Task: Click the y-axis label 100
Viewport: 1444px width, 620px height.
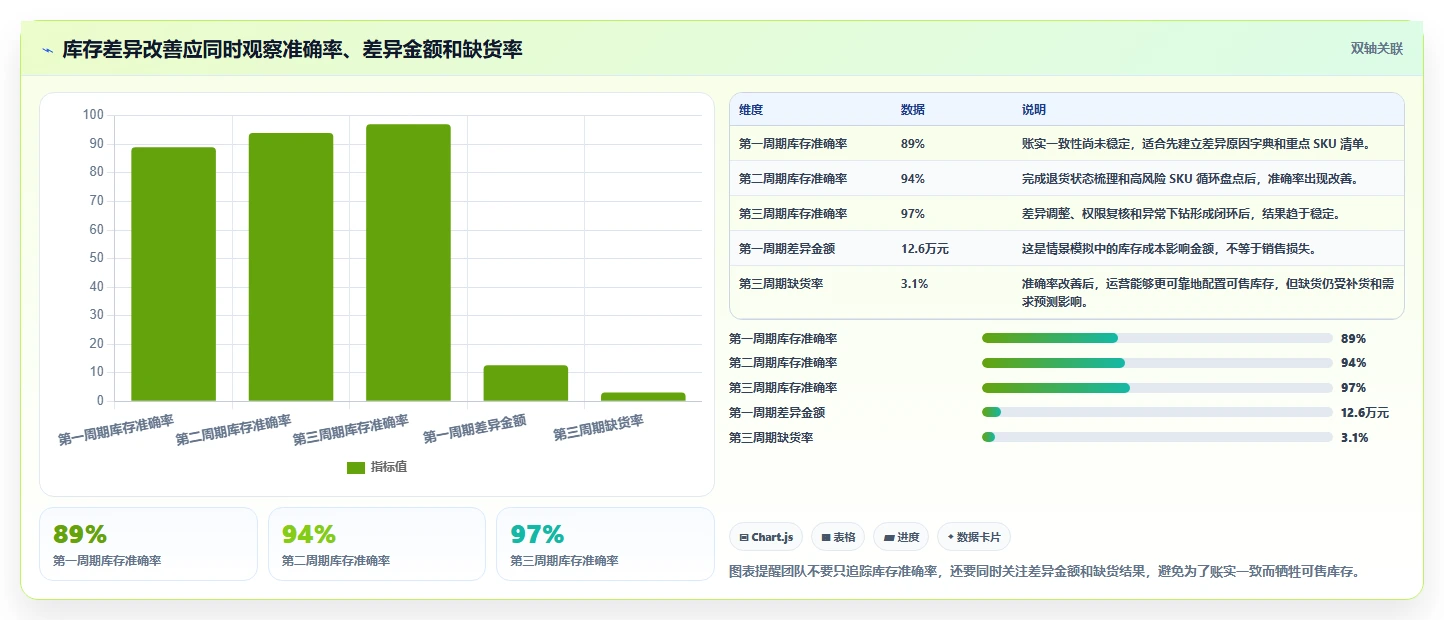Action: point(93,115)
